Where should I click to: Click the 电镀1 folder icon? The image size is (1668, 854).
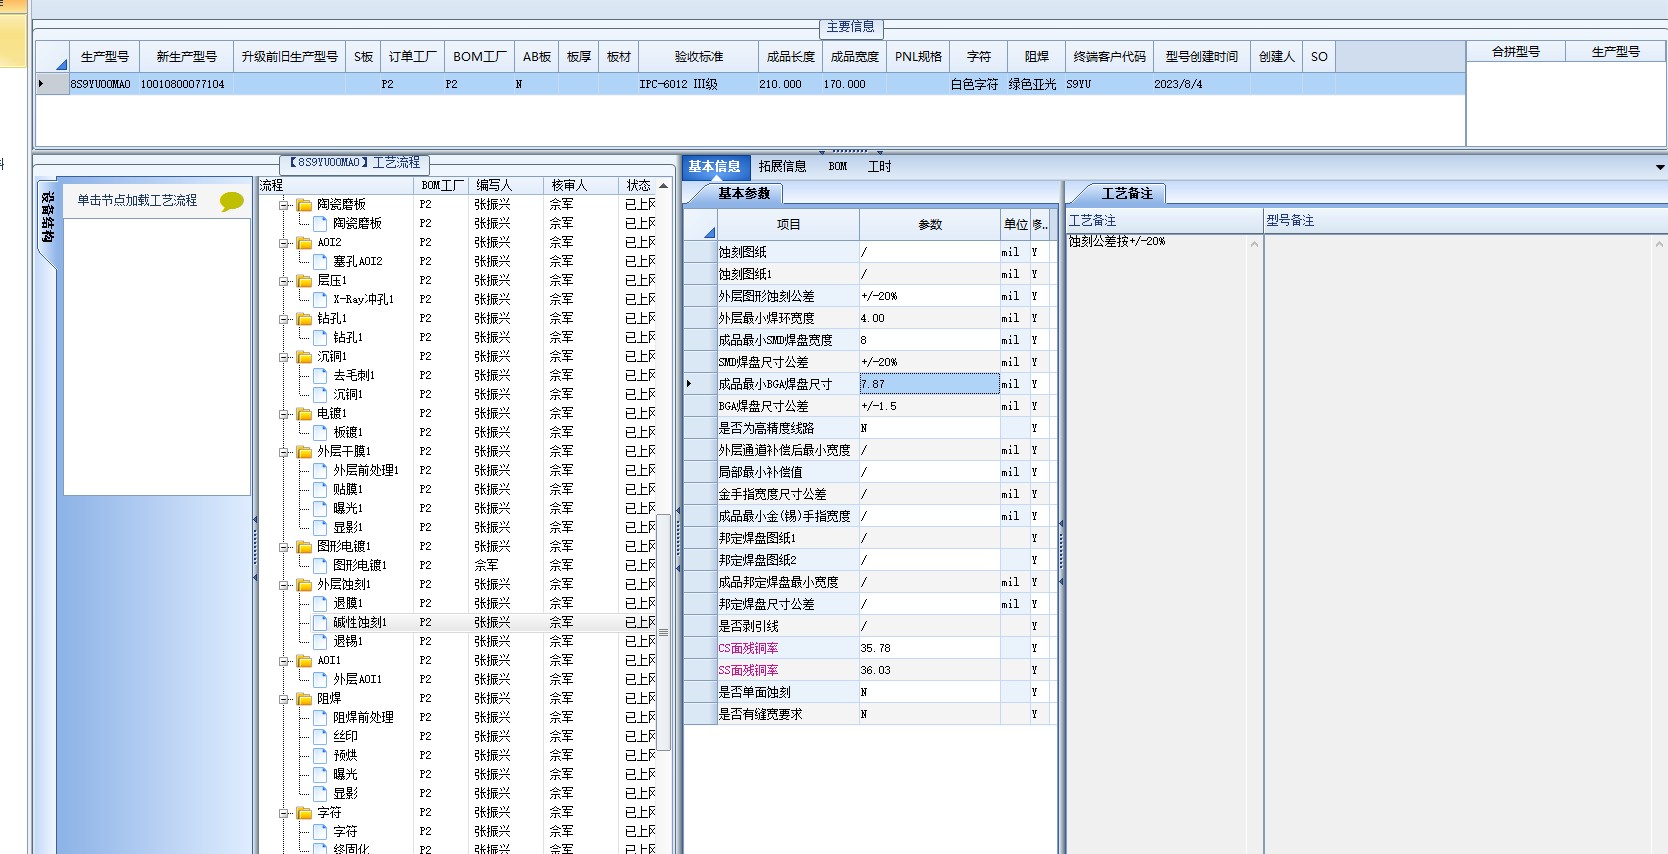point(305,413)
